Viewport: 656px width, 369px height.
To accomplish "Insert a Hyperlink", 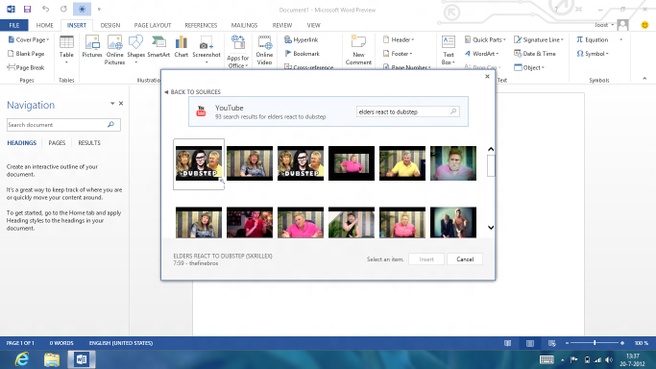I will 301,40.
